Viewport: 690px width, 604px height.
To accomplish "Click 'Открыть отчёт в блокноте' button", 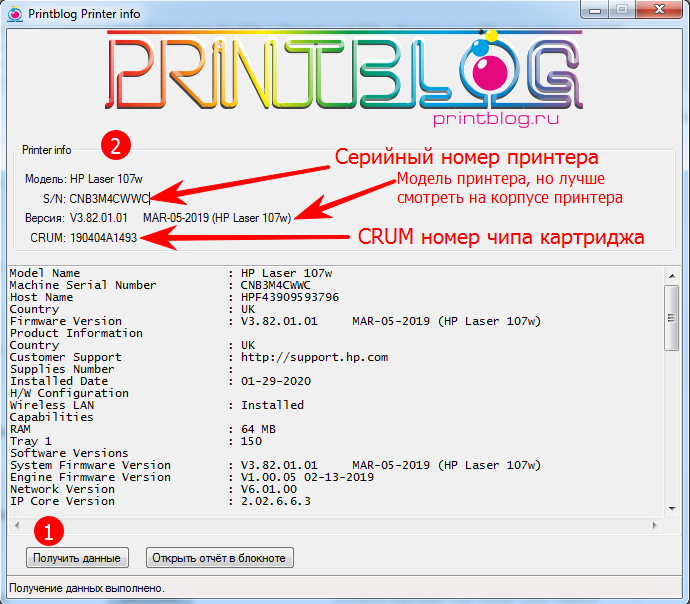I will [x=219, y=558].
